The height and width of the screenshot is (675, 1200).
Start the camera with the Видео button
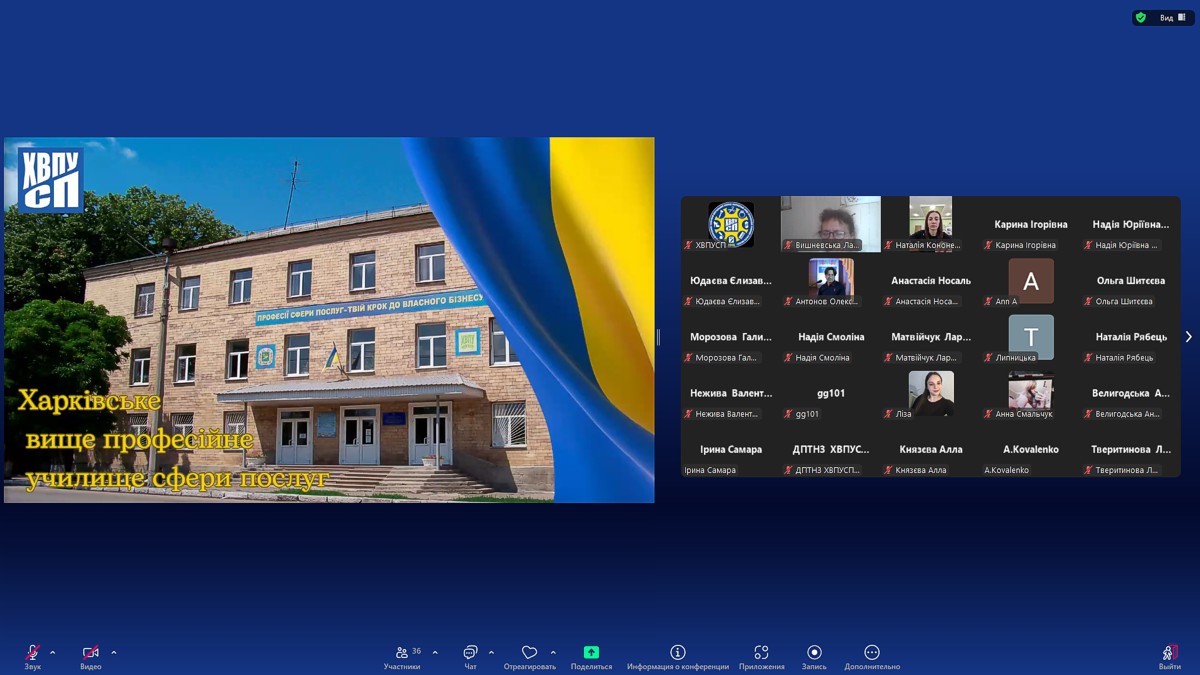[91, 657]
